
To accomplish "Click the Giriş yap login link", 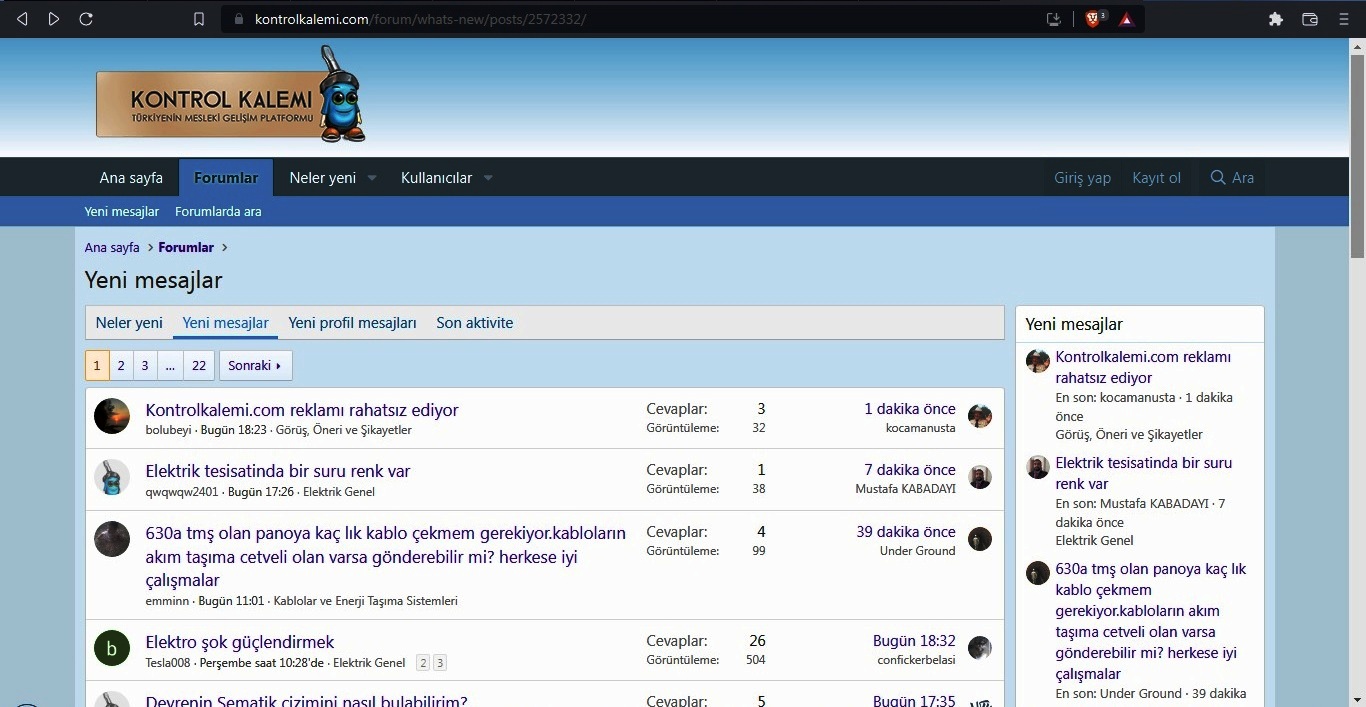I will pyautogui.click(x=1082, y=178).
